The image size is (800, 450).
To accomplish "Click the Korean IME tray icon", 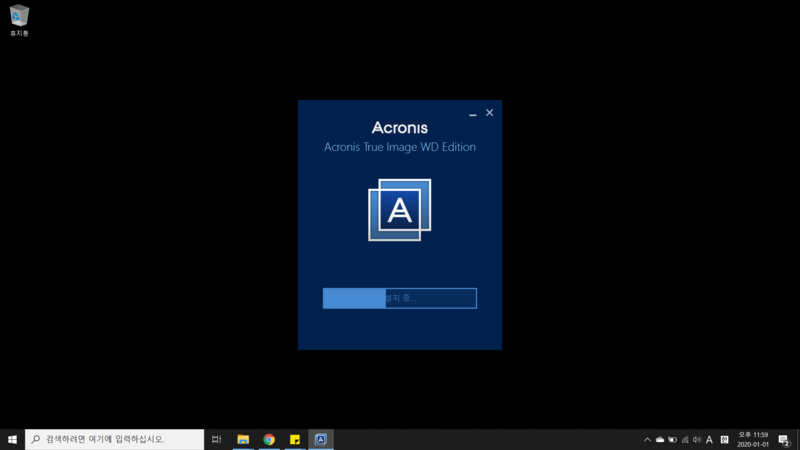I will [724, 439].
